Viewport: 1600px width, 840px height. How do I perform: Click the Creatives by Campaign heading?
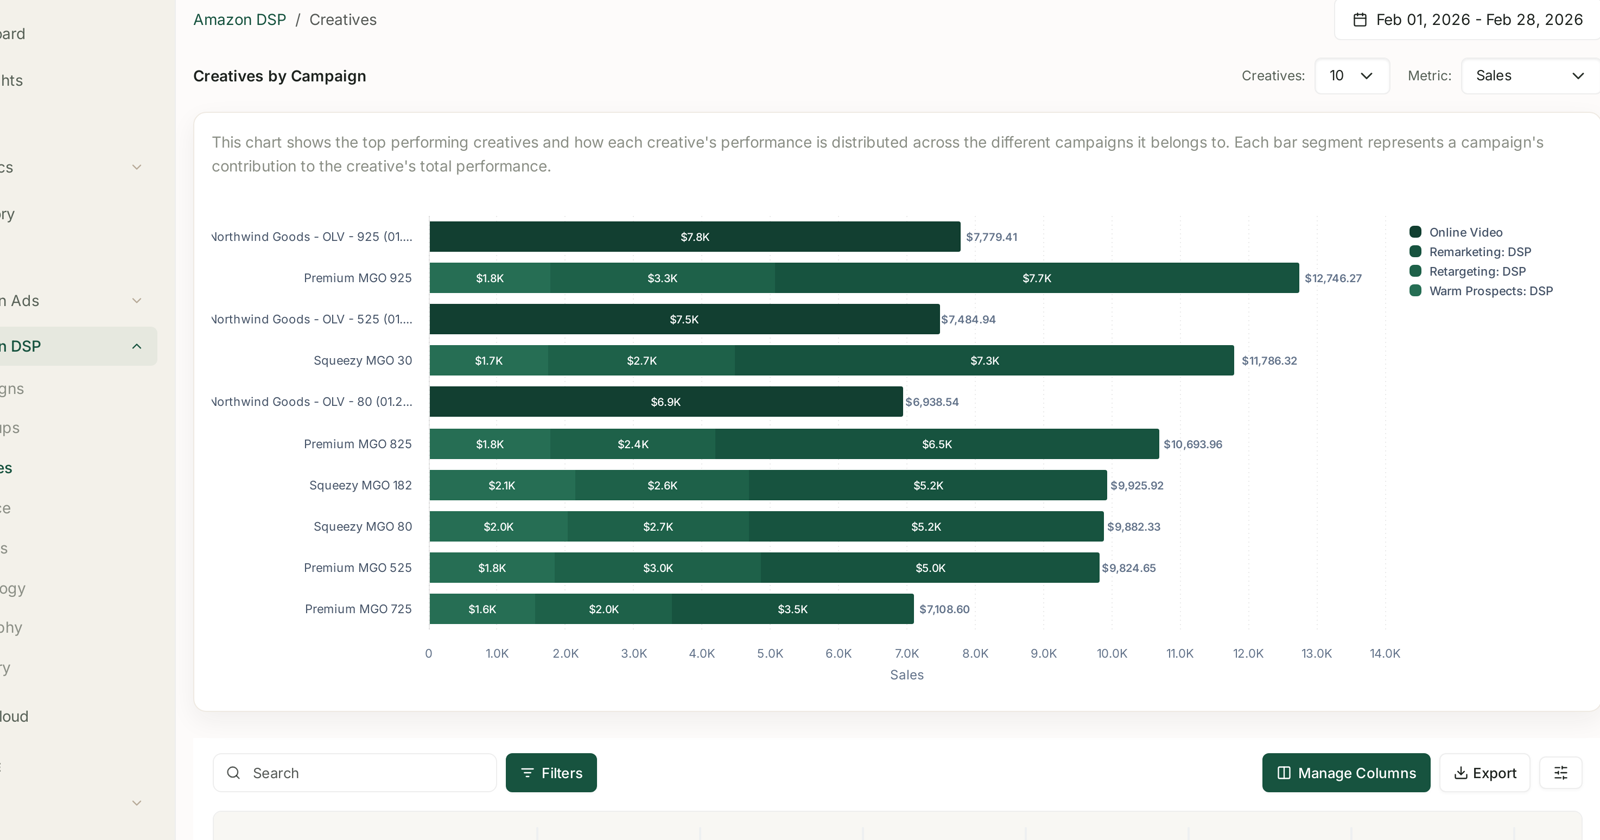(280, 76)
